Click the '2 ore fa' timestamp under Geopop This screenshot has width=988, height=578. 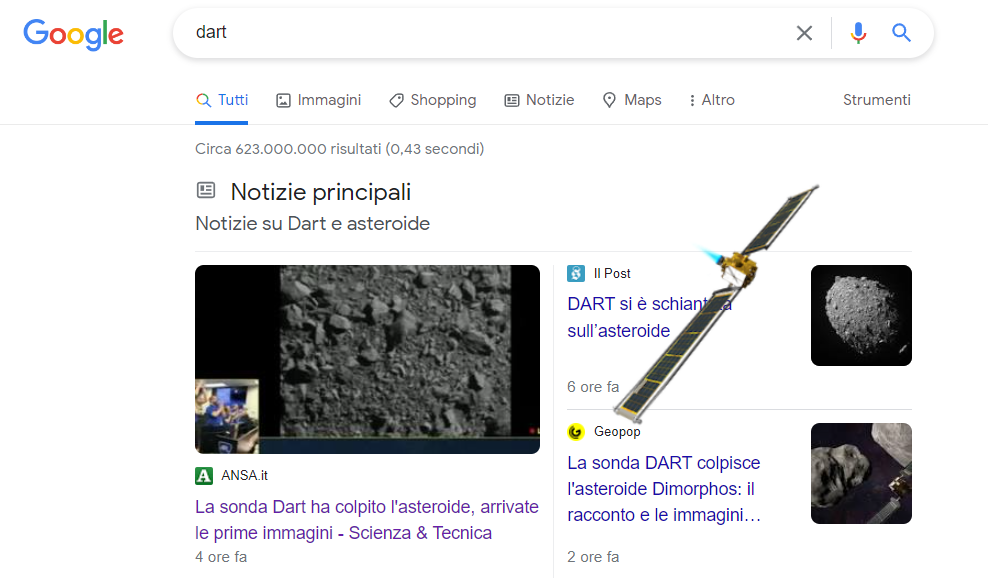click(593, 557)
